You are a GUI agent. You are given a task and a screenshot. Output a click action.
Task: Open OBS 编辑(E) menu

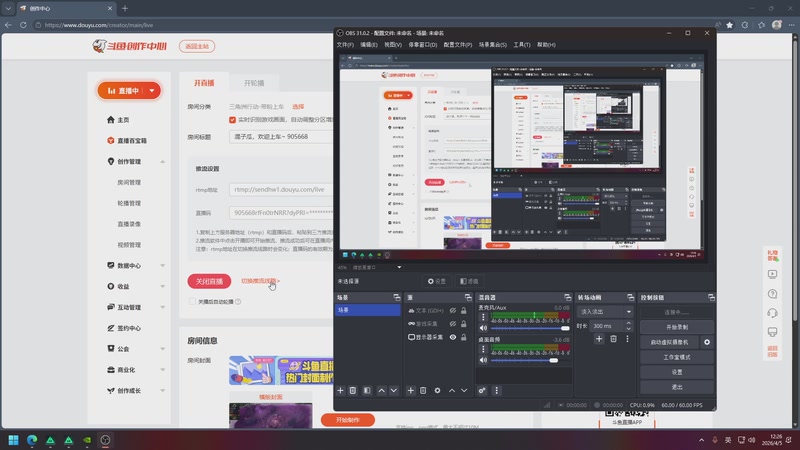(x=369, y=45)
